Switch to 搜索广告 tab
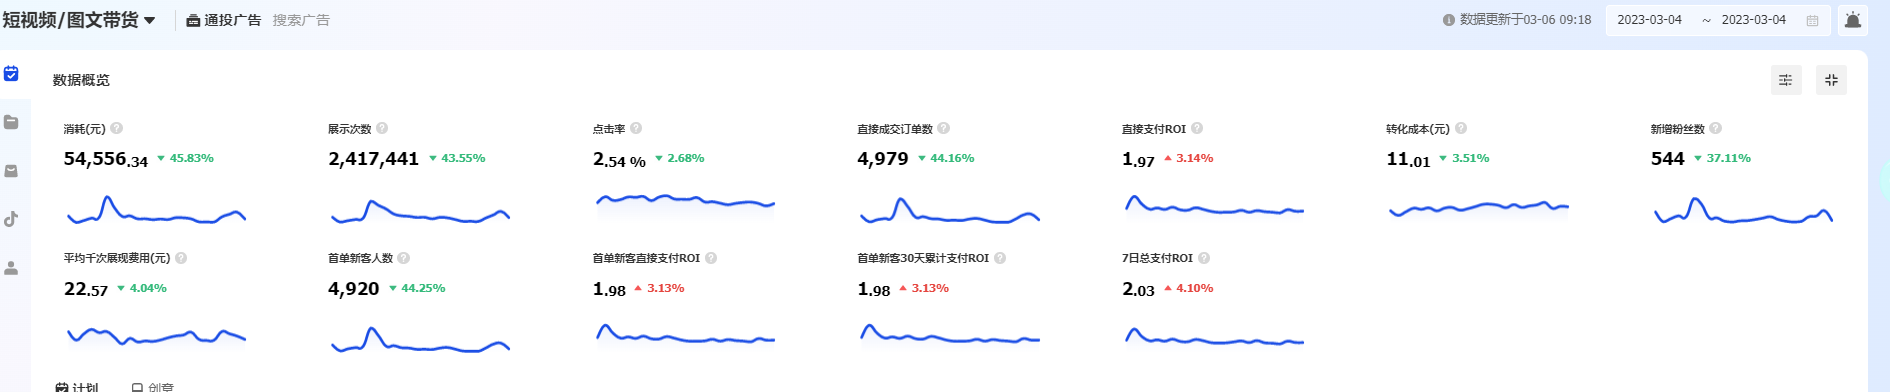Image resolution: width=1890 pixels, height=392 pixels. pos(301,20)
